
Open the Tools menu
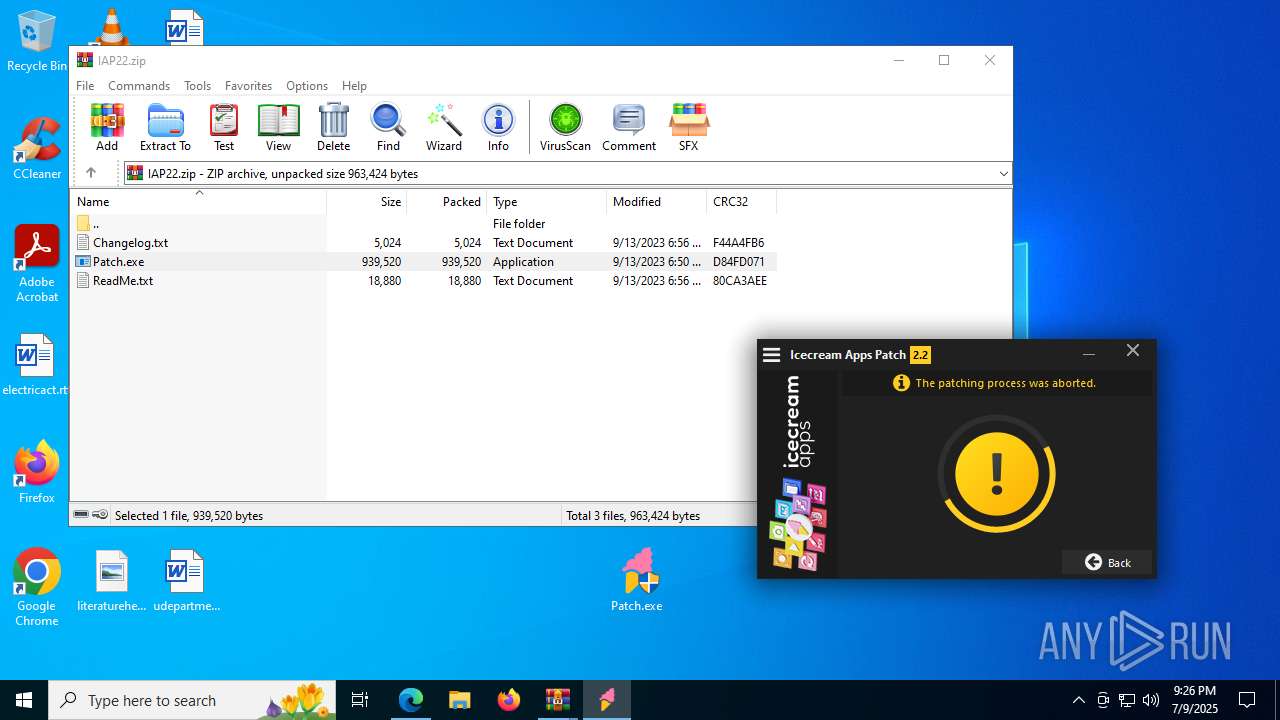point(197,86)
